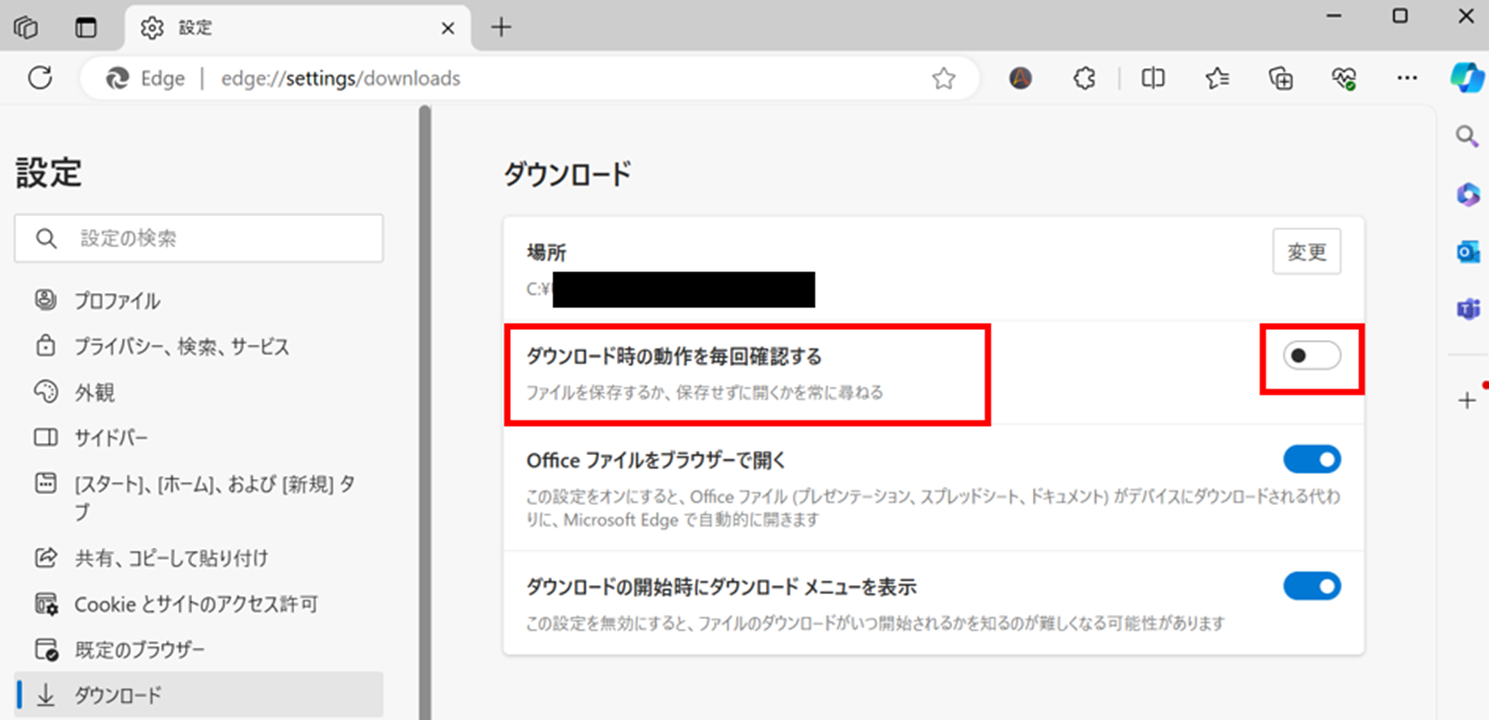Open [スタート]、[ホーム]、および [新規] タブ settings
This screenshot has width=1489, height=720.
(199, 497)
